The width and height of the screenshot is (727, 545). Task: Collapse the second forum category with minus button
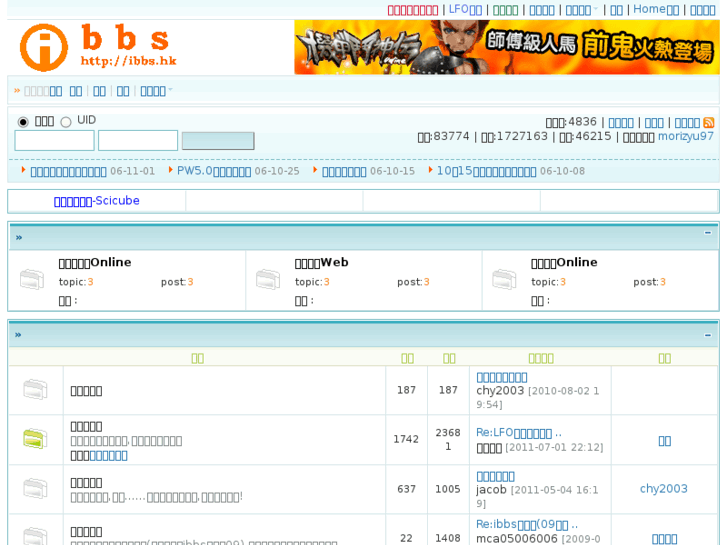point(708,335)
